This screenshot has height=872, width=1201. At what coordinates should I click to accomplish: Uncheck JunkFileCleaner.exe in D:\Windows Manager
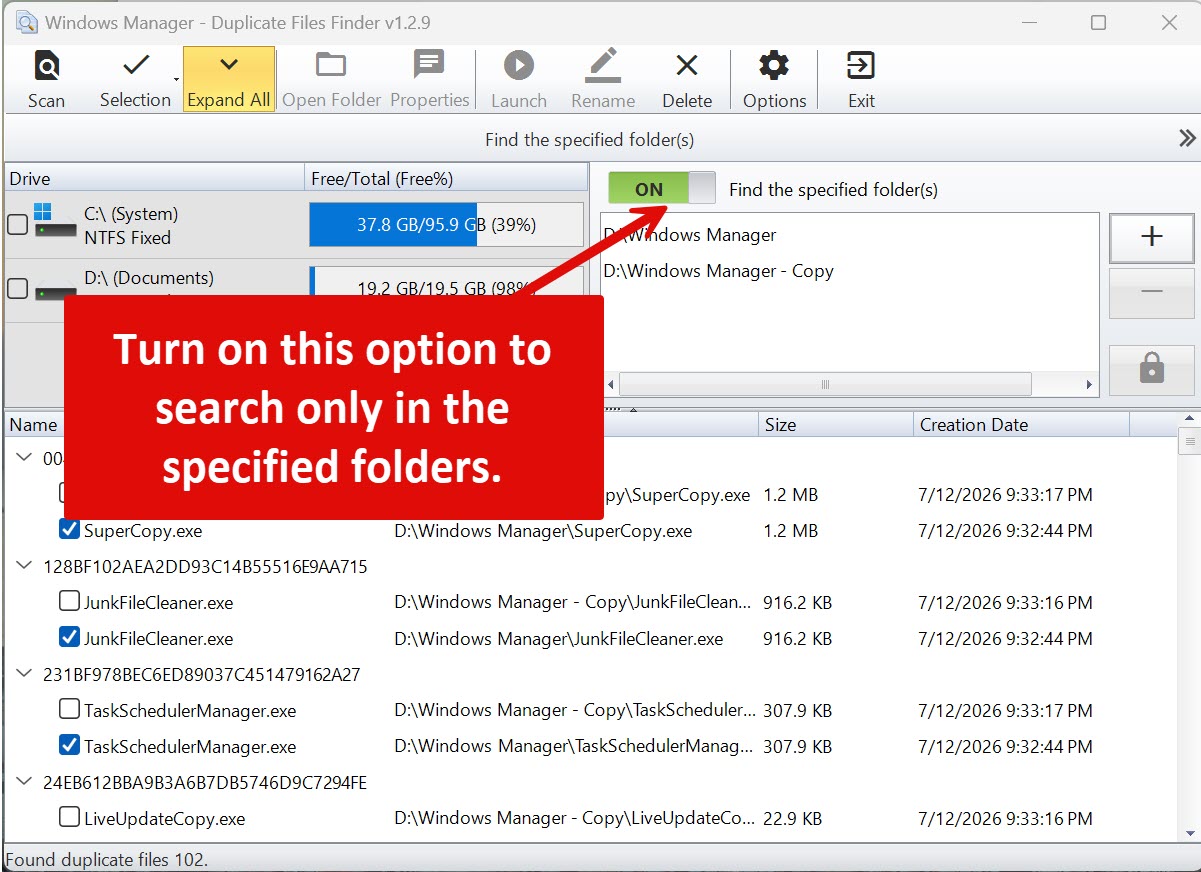point(70,638)
